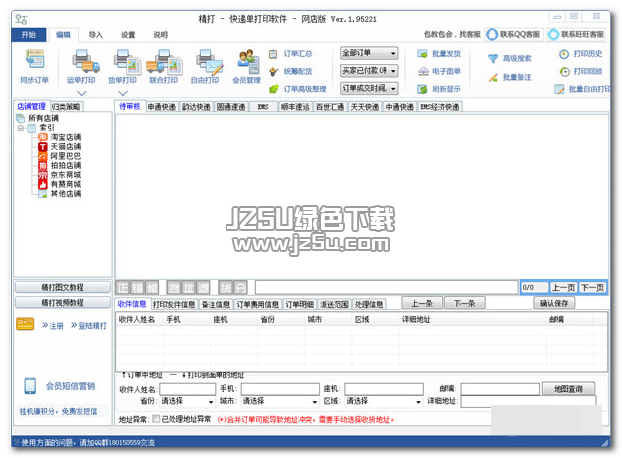Click the 下一页 next page button

(593, 287)
